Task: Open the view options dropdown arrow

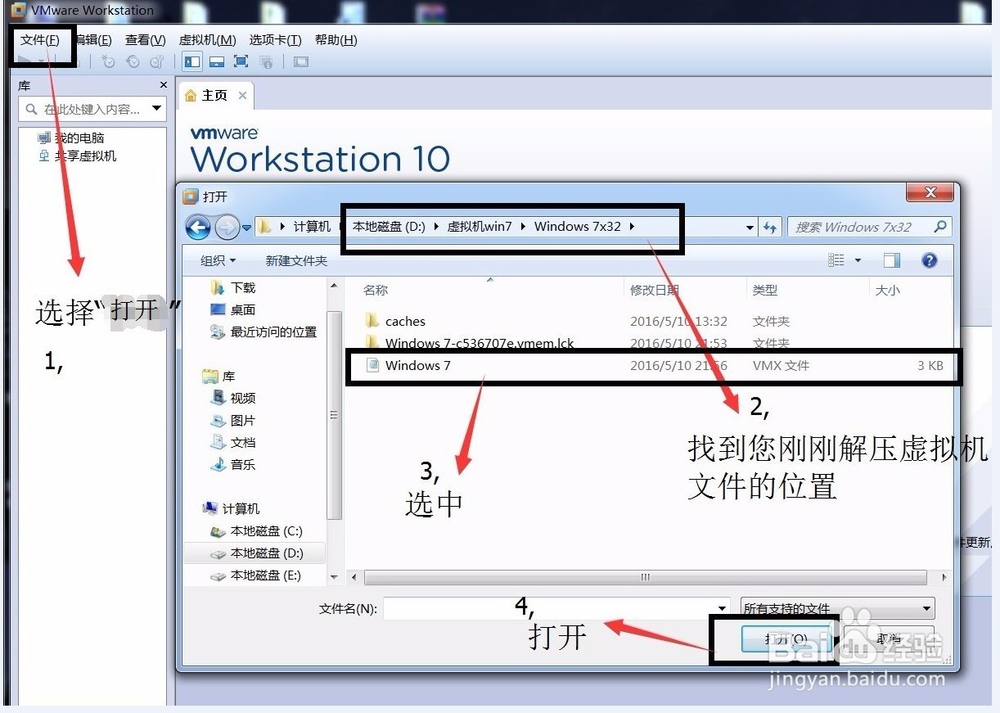Action: click(x=858, y=260)
